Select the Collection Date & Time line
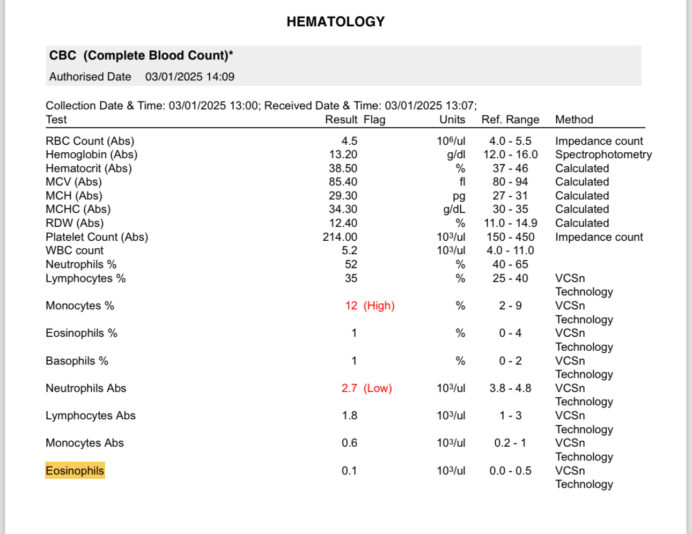The image size is (692, 534). click(x=261, y=105)
